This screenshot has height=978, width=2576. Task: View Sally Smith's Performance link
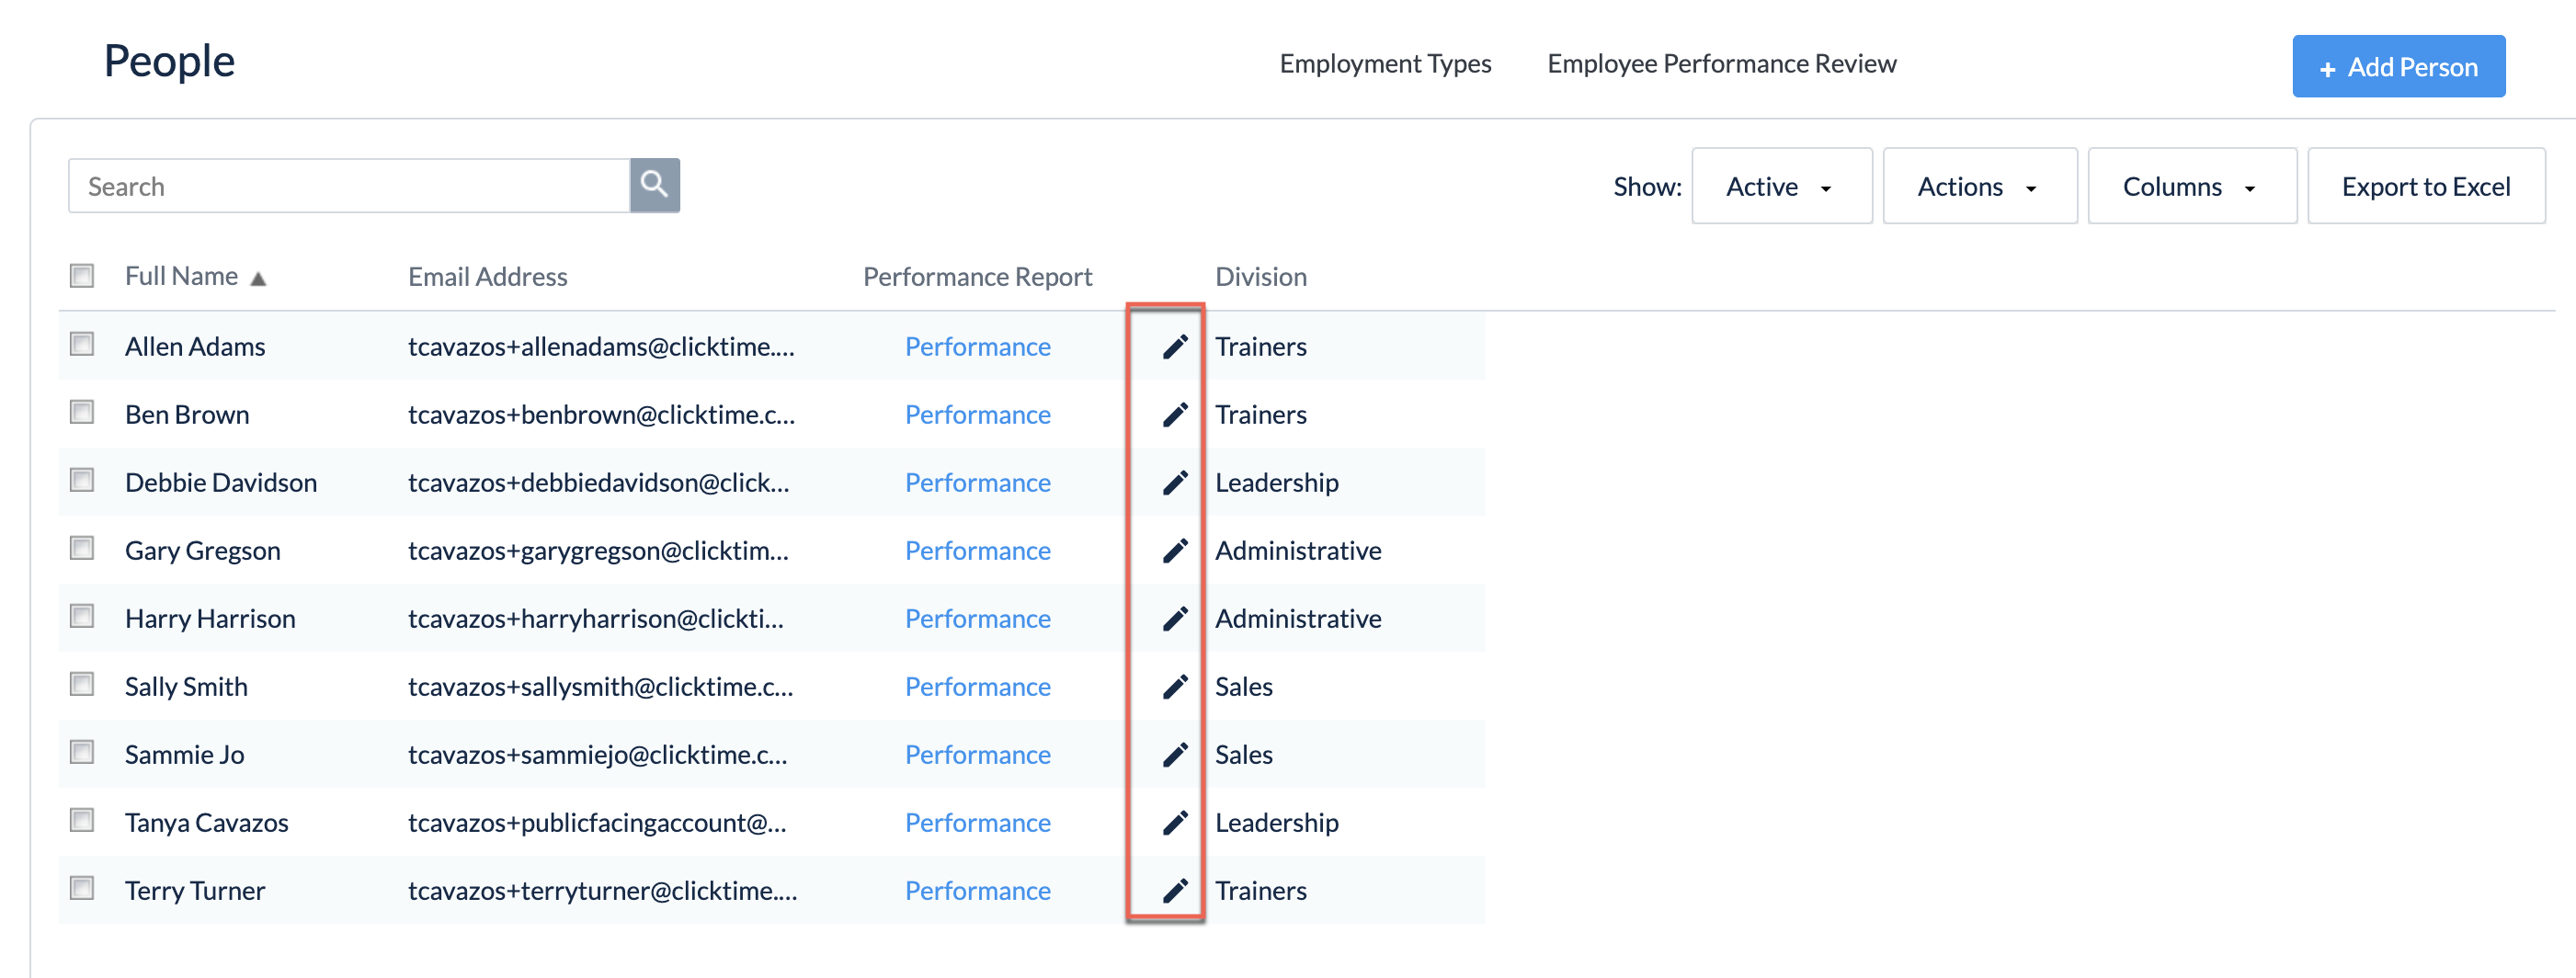tap(977, 687)
